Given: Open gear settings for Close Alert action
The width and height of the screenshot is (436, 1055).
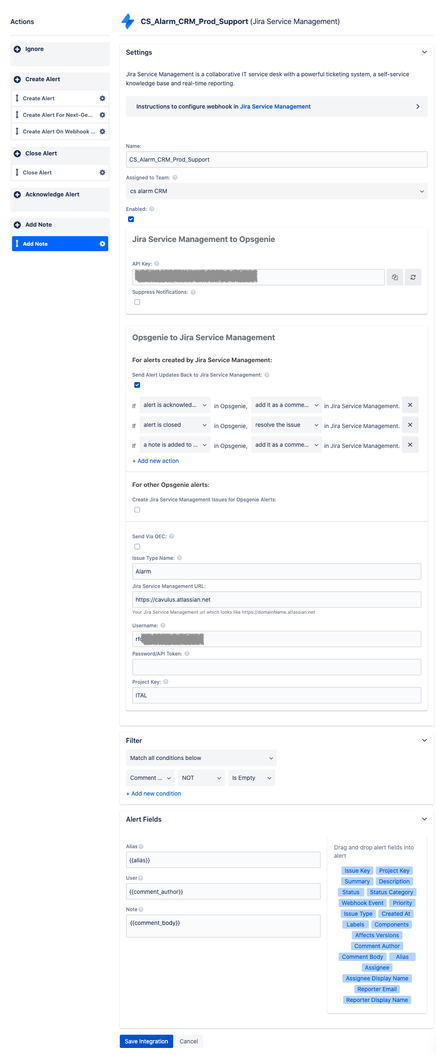Looking at the screenshot, I should pyautogui.click(x=102, y=172).
